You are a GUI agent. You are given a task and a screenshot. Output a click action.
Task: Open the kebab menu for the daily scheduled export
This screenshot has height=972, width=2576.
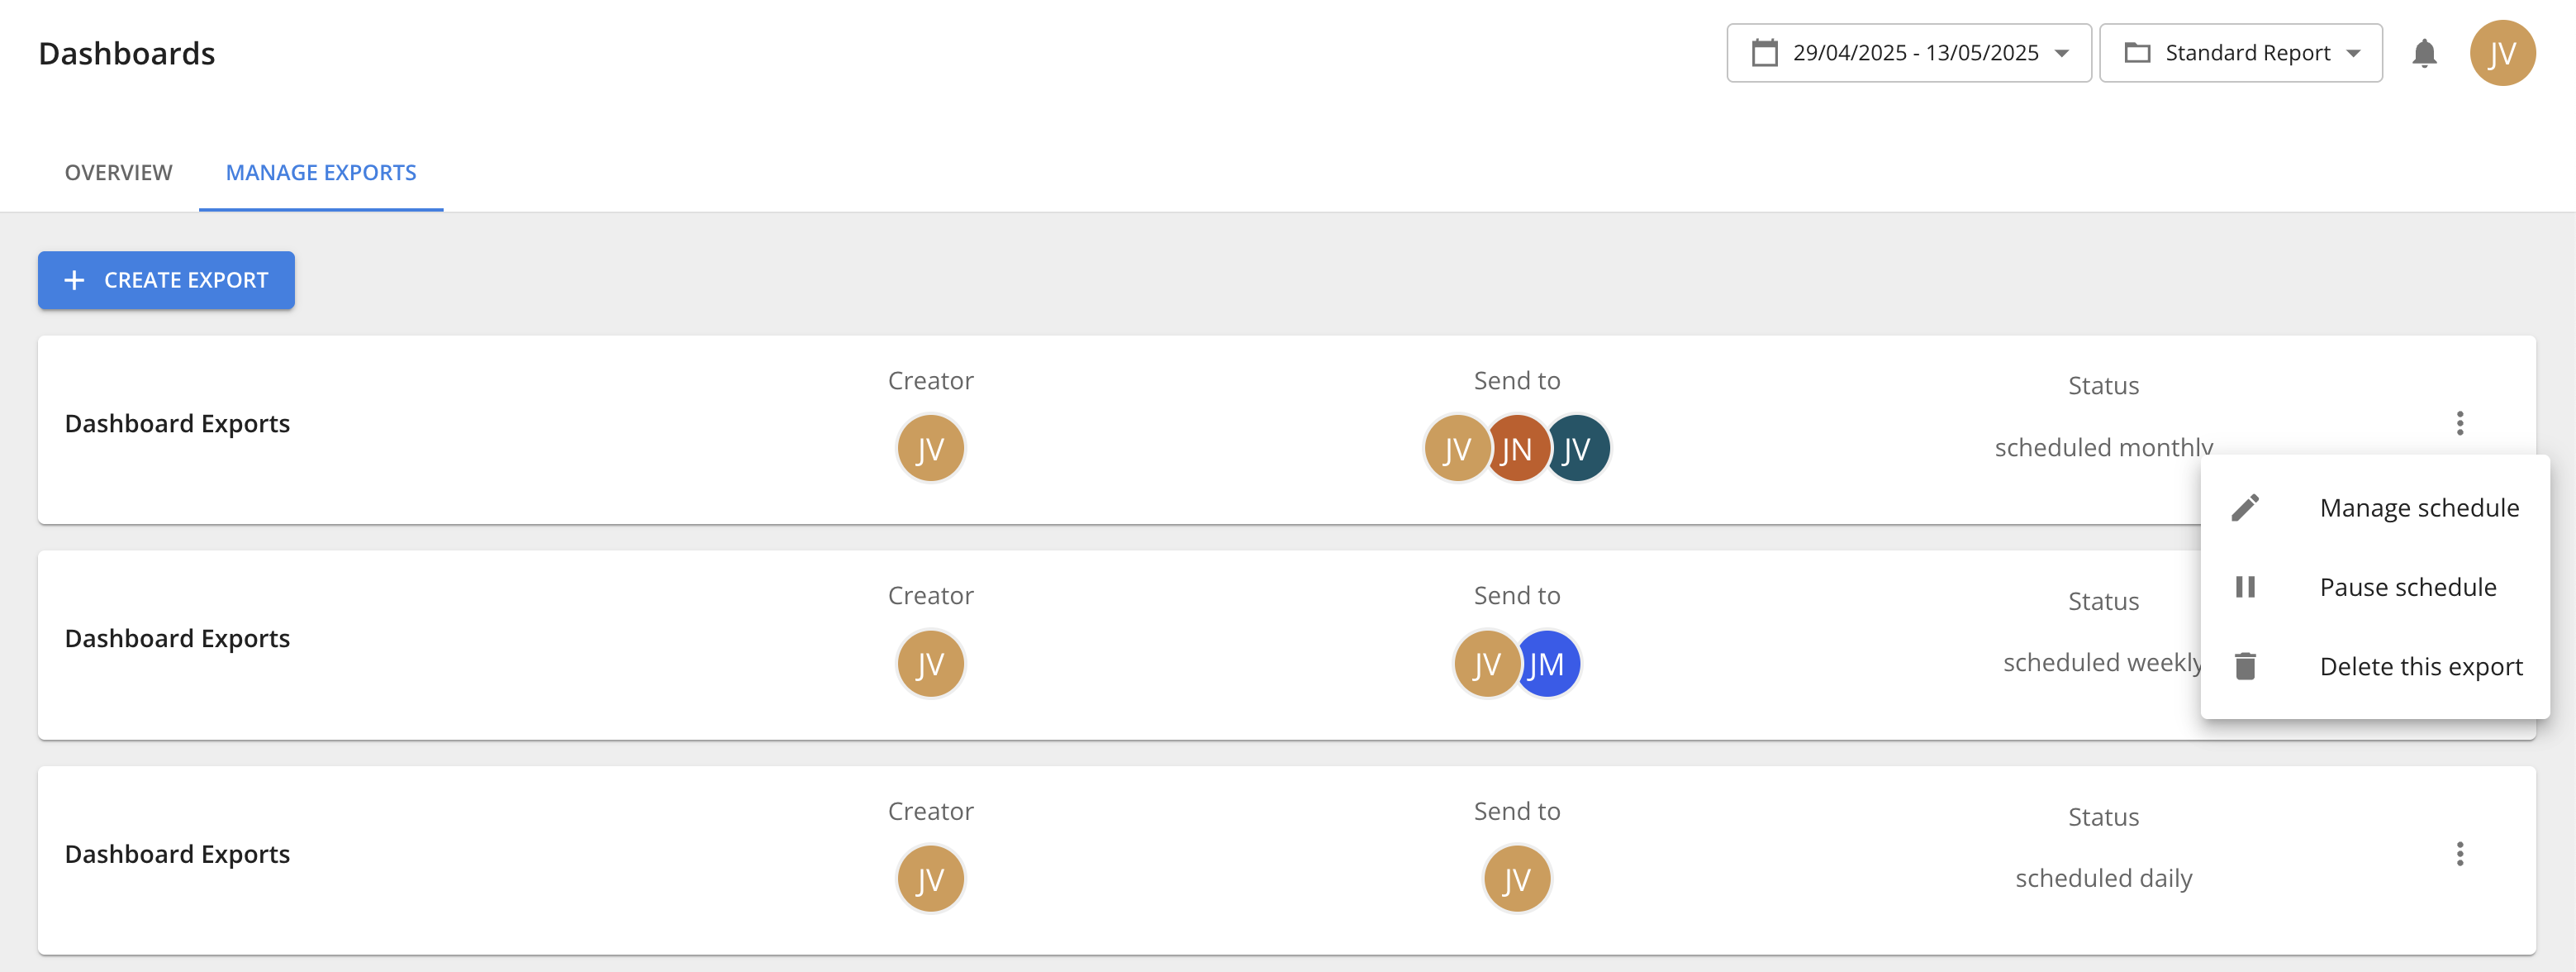coord(2460,853)
